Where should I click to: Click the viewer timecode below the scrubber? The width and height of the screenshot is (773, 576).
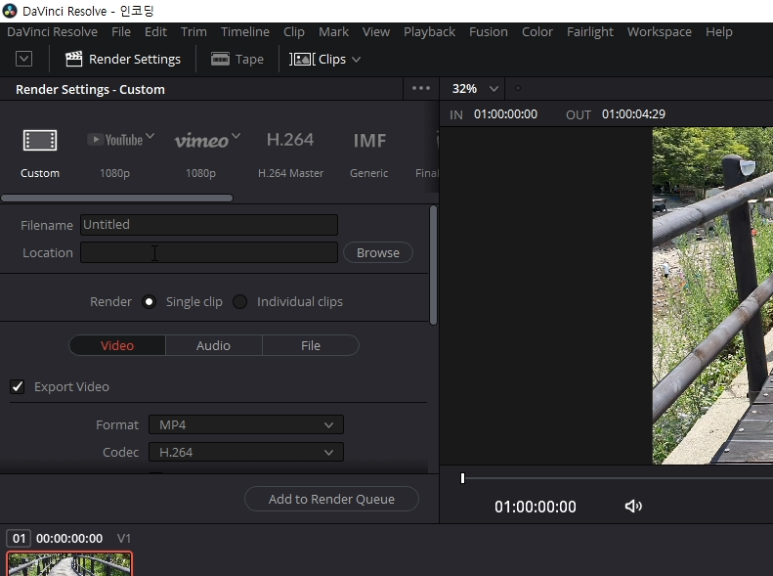pyautogui.click(x=535, y=507)
